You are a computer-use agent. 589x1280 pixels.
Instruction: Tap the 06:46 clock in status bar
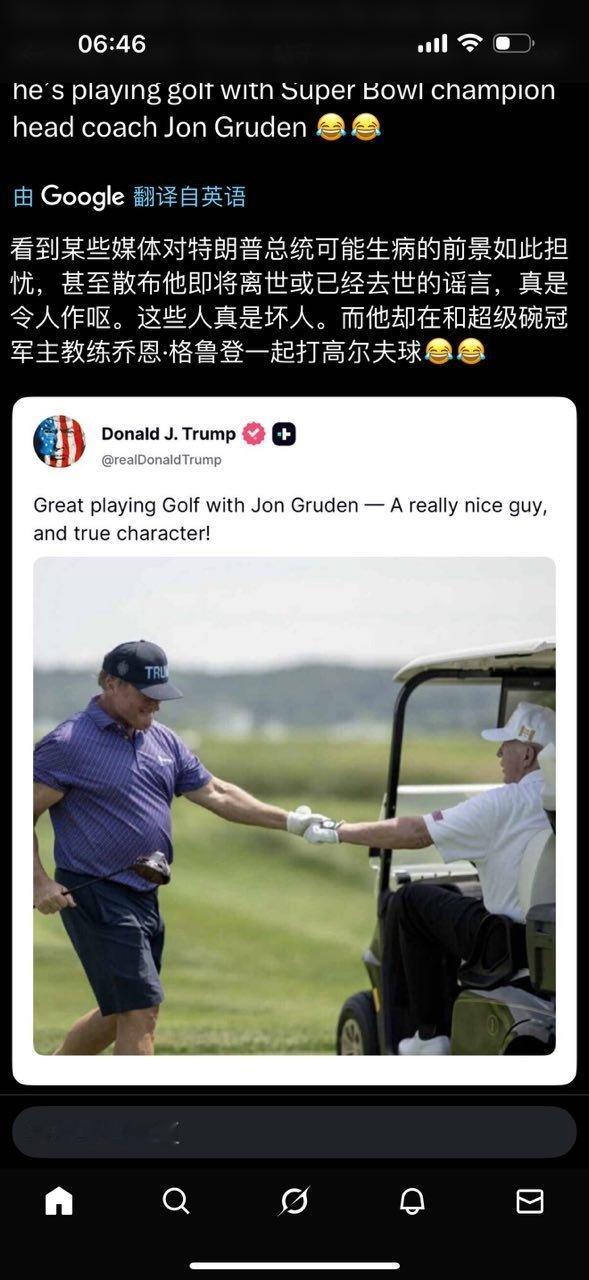click(112, 44)
